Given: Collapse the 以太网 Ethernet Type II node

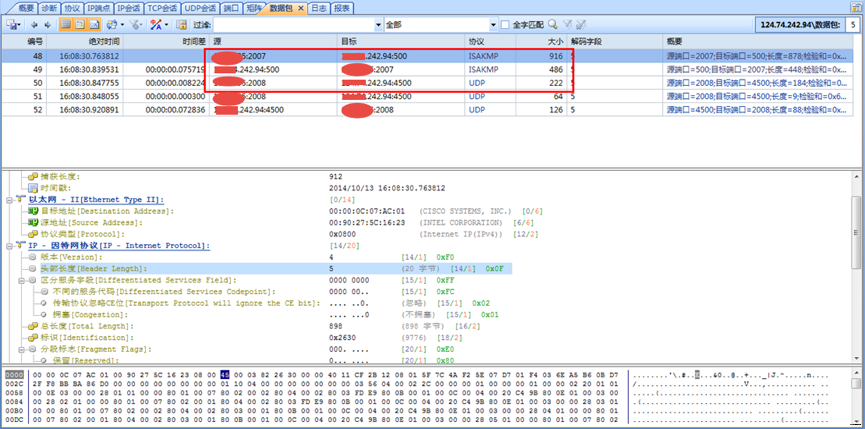Looking at the screenshot, I should [8, 199].
